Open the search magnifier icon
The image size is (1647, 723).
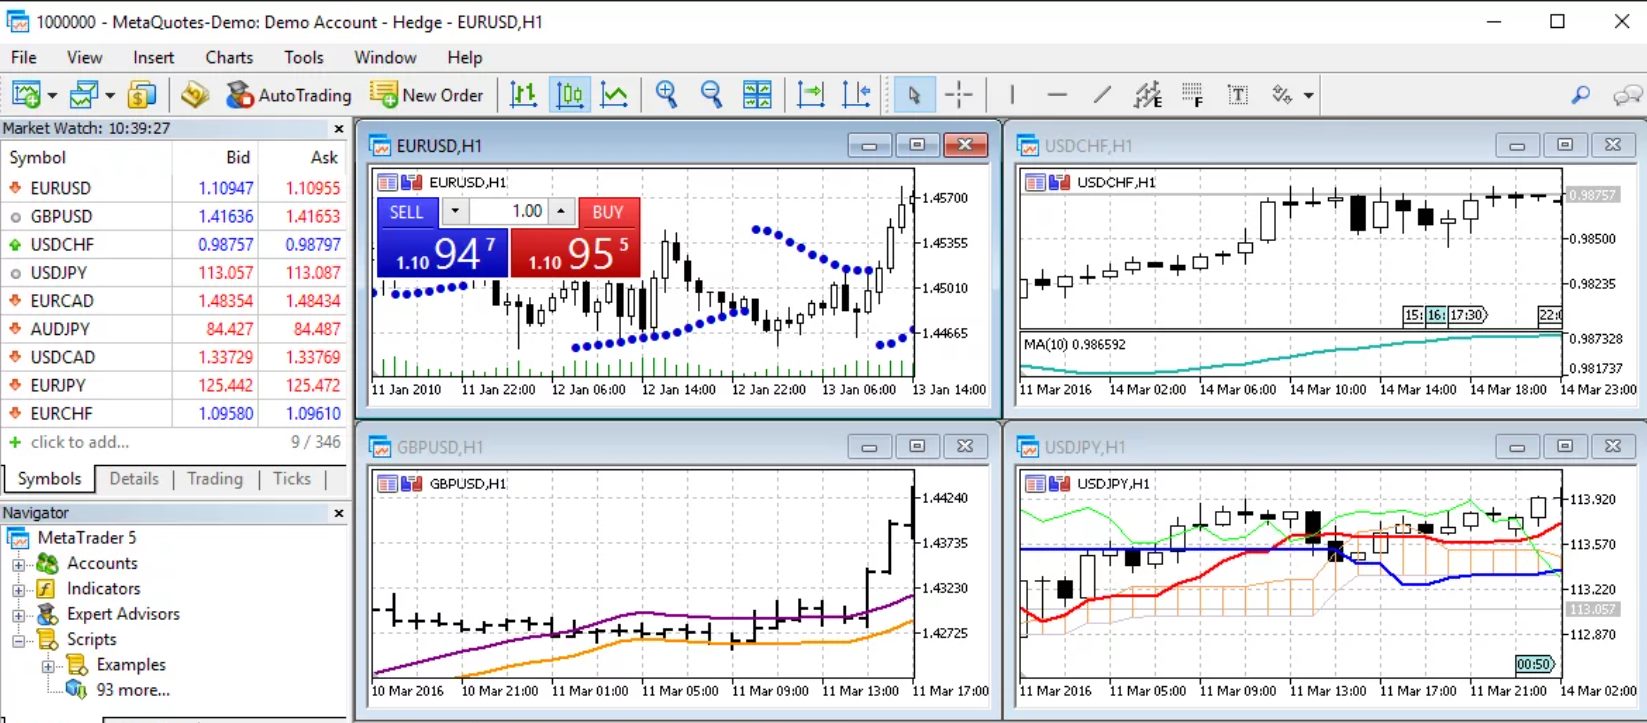[x=1581, y=95]
